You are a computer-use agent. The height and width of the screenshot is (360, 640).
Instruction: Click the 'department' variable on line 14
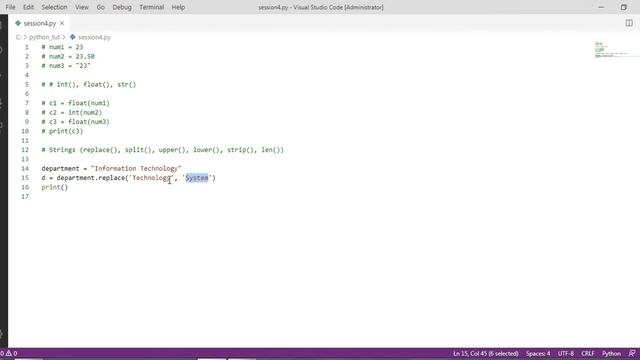pyautogui.click(x=60, y=169)
